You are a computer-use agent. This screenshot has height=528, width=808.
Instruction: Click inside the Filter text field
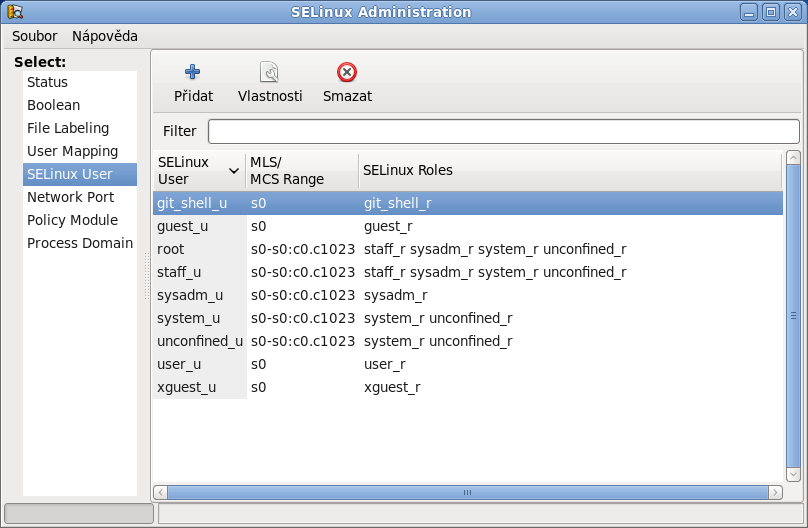pos(503,131)
